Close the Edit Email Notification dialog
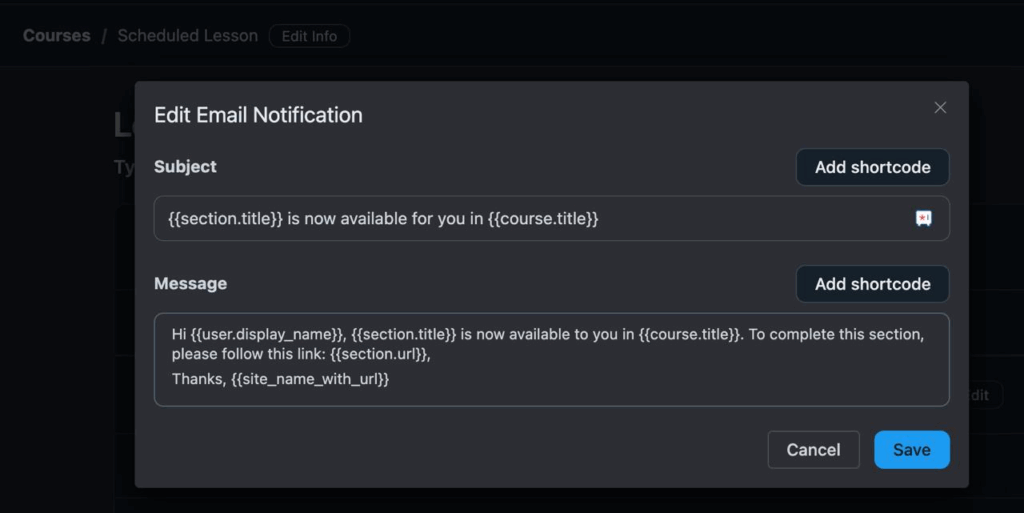The width and height of the screenshot is (1024, 513). coord(940,108)
